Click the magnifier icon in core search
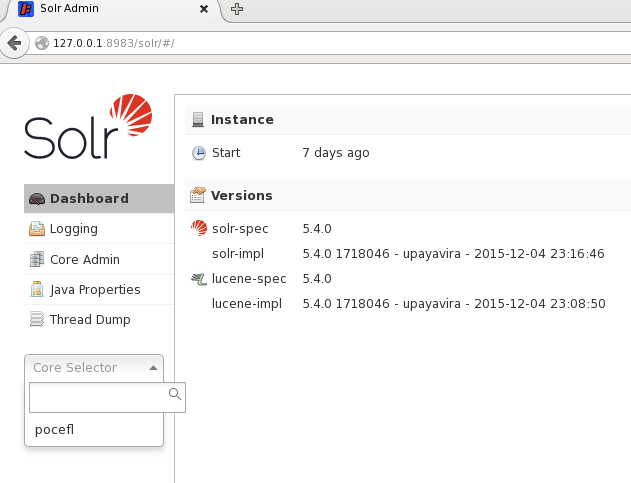631x483 pixels. 175,394
